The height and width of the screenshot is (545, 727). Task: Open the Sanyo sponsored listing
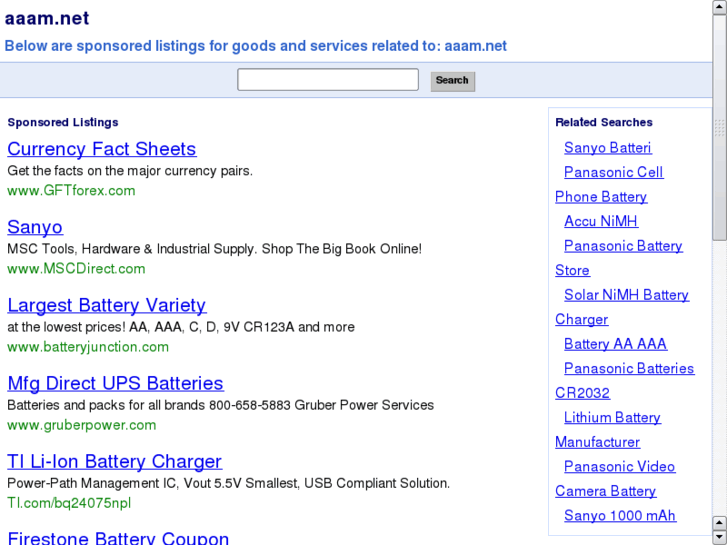coord(35,227)
